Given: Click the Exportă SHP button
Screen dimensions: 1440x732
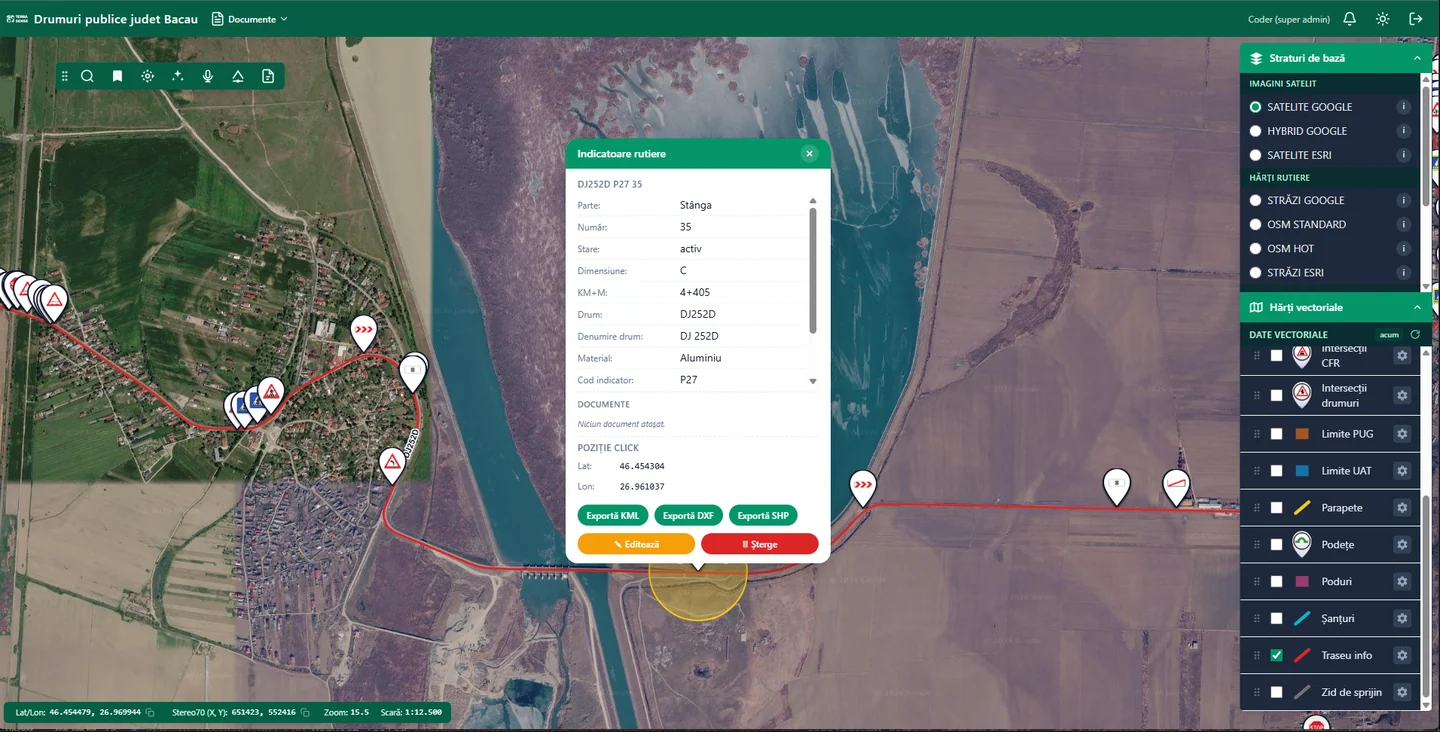Looking at the screenshot, I should pyautogui.click(x=763, y=516).
